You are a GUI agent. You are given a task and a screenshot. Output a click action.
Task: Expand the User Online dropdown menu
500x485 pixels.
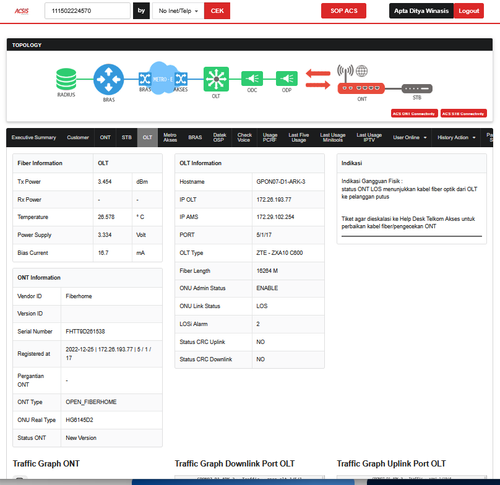click(x=410, y=137)
